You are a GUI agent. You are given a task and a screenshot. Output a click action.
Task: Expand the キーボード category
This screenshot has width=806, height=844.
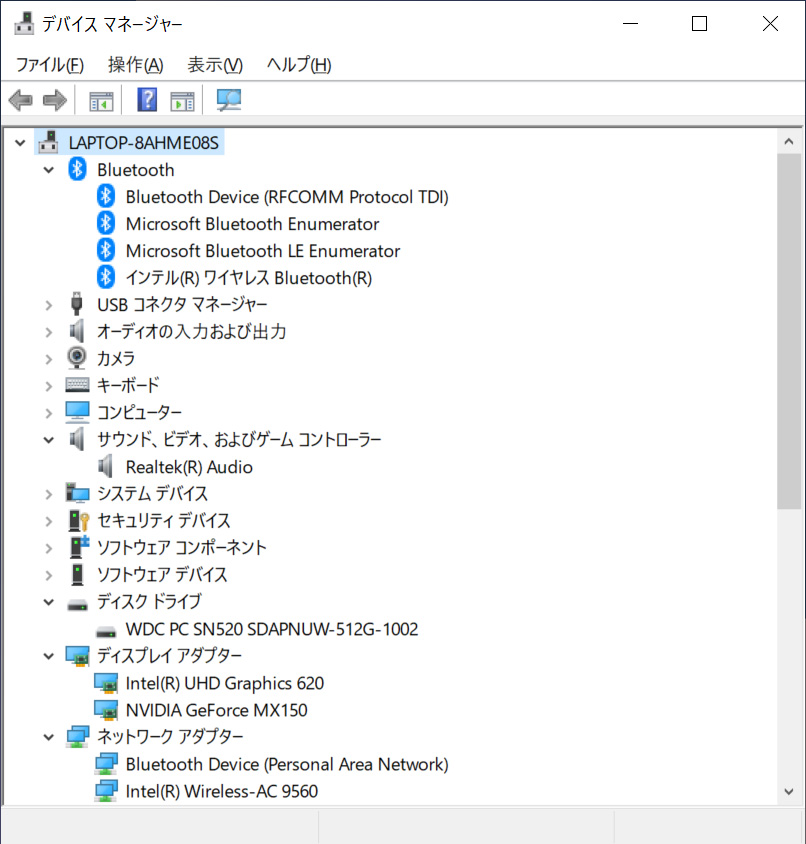(48, 384)
